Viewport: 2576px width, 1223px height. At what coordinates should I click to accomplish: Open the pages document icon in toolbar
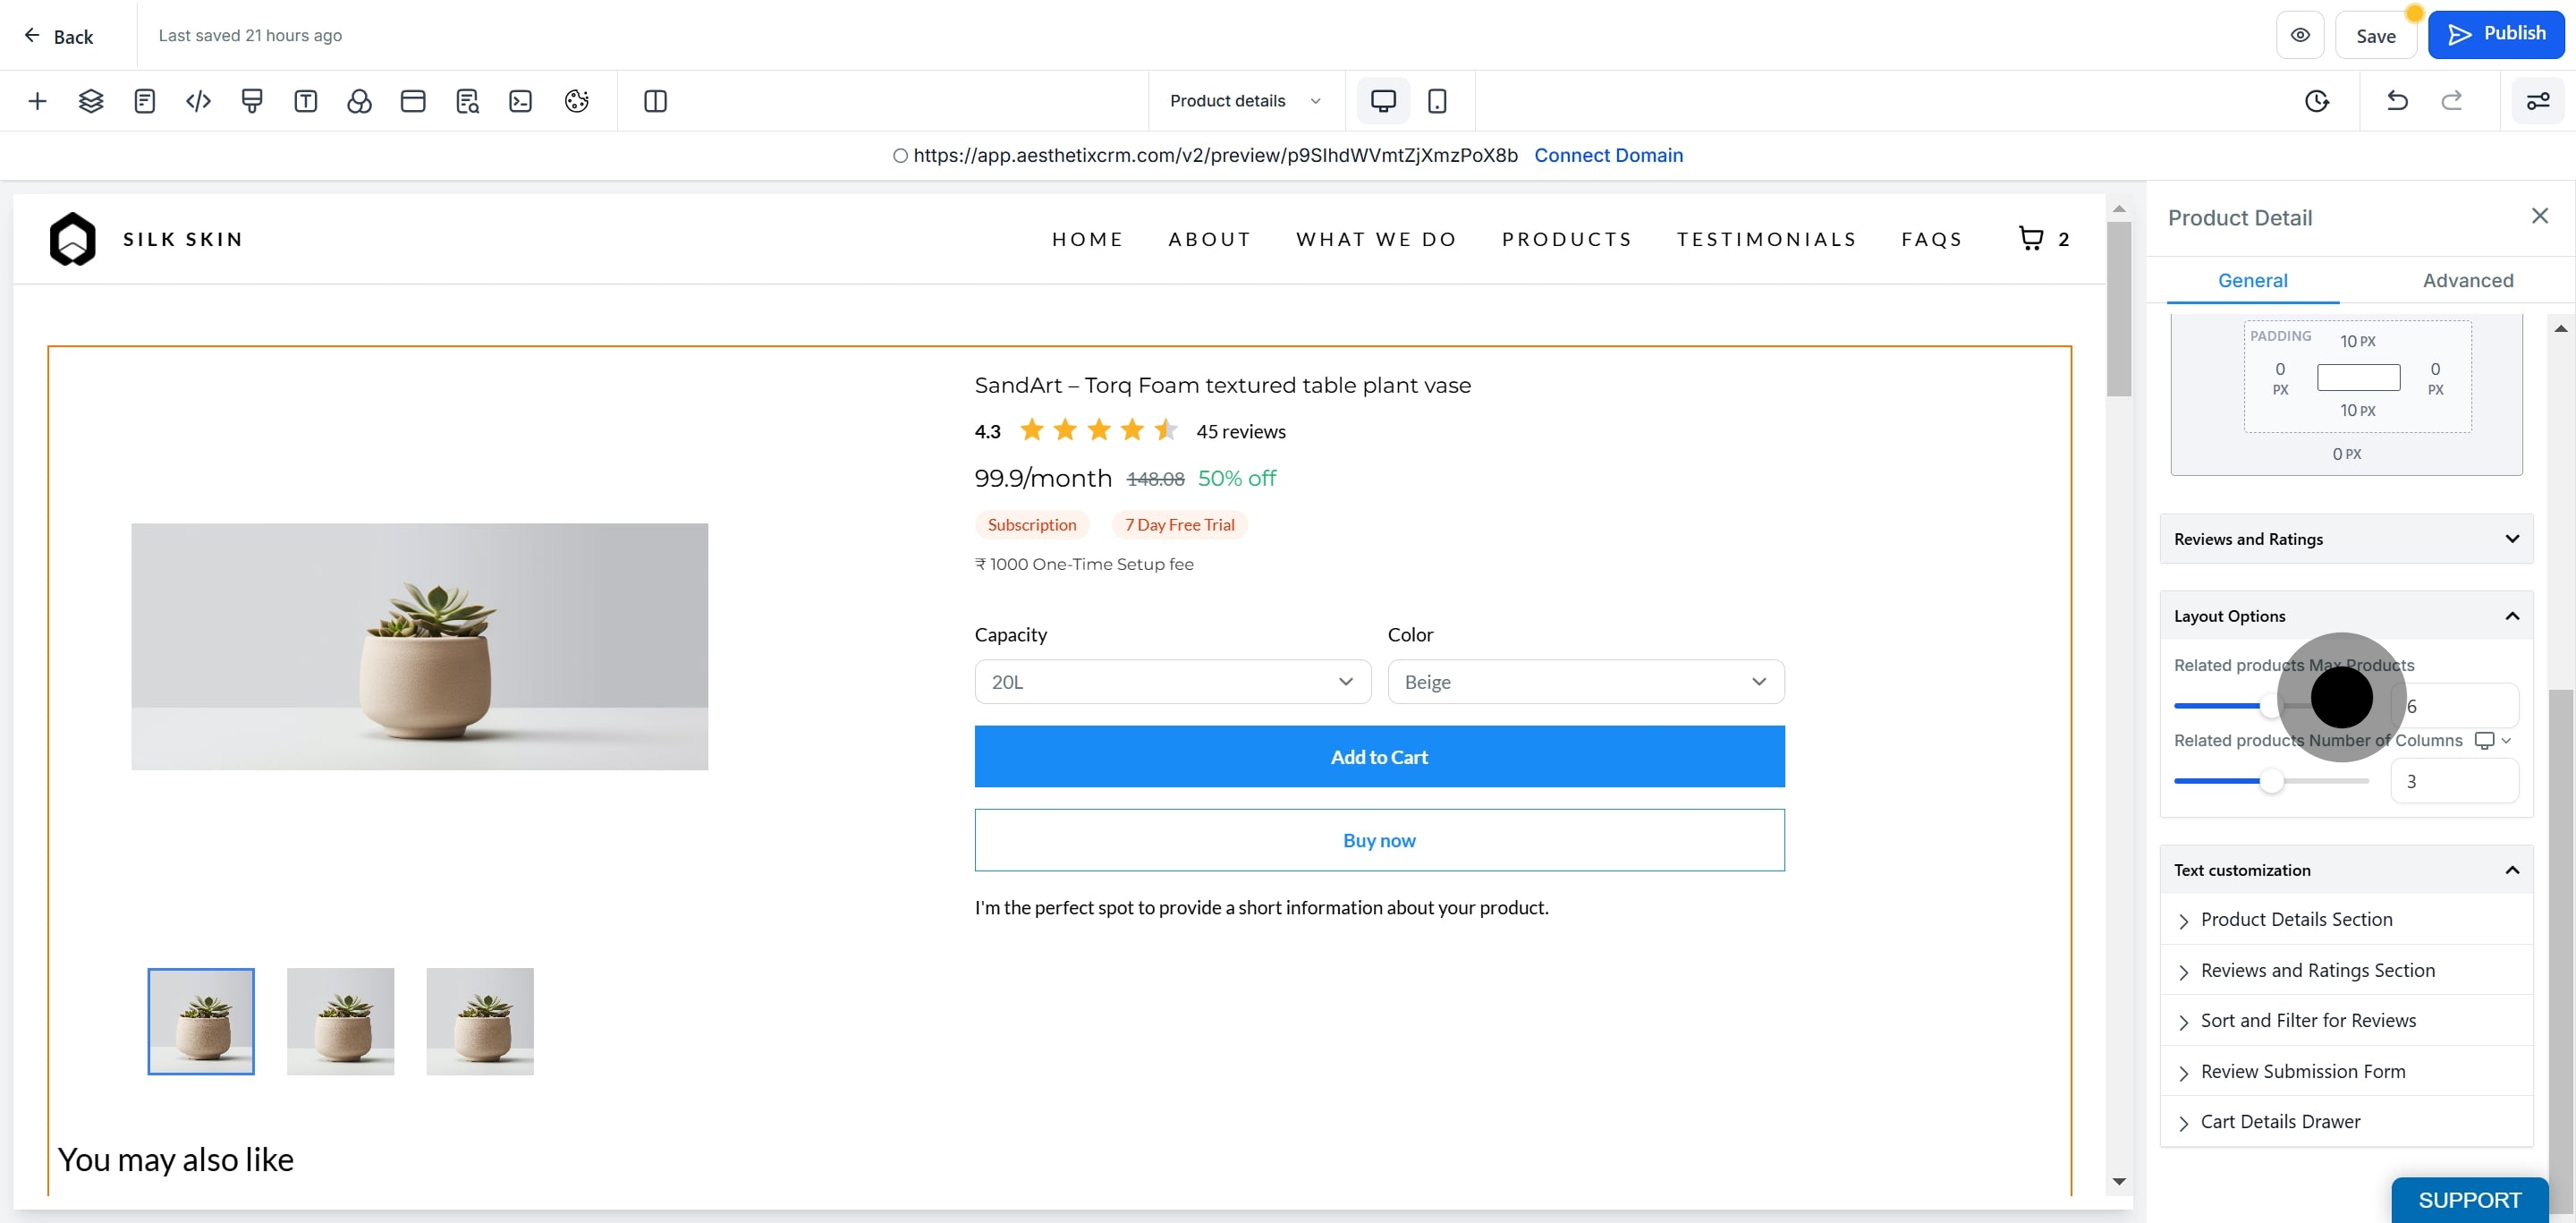coord(145,101)
